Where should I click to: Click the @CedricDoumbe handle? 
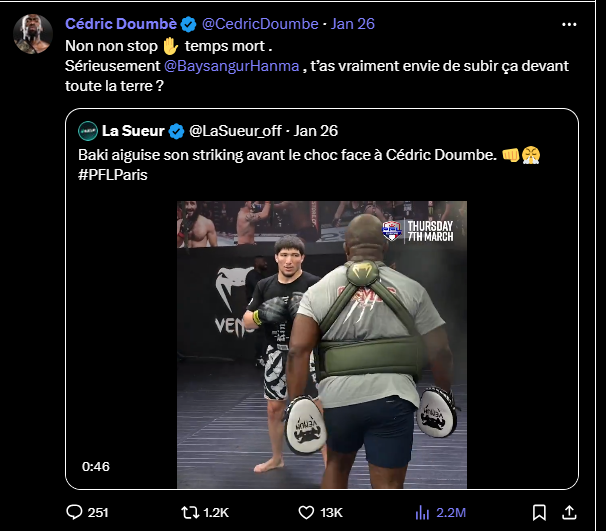coord(259,24)
